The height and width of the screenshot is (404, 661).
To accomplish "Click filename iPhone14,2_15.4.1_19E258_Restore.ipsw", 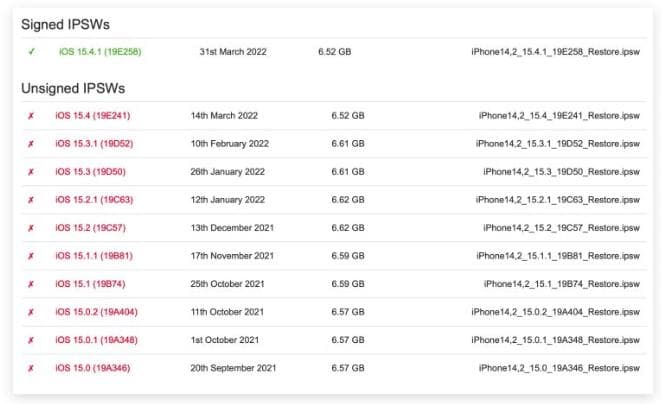I will point(556,52).
